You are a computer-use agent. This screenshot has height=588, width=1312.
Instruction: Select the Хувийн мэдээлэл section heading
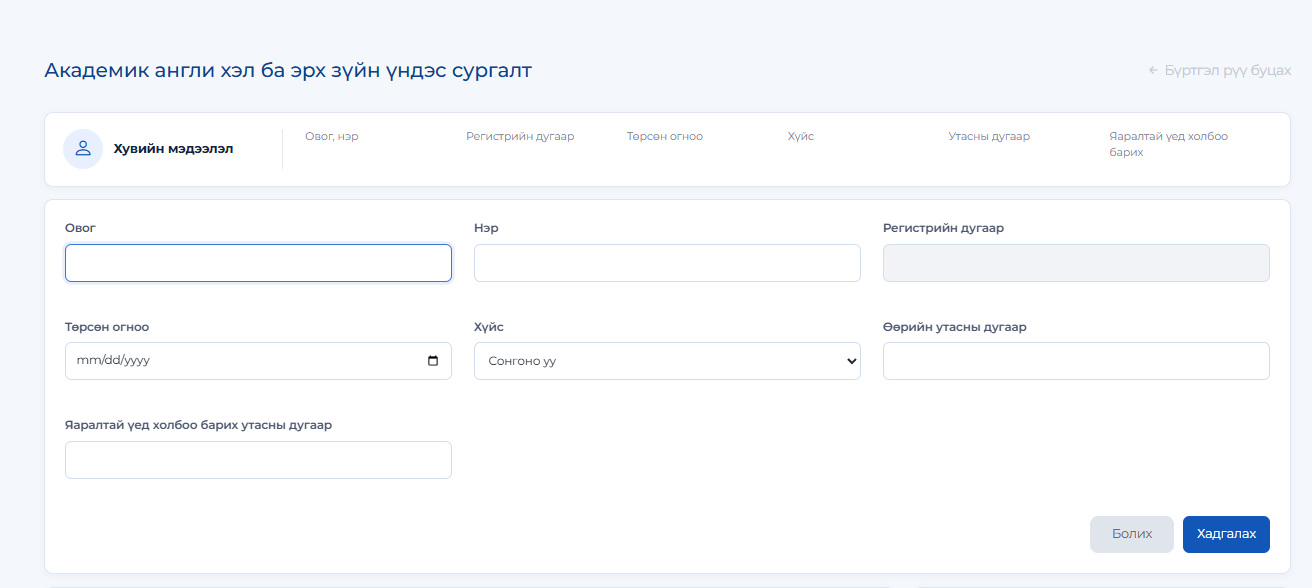point(173,149)
